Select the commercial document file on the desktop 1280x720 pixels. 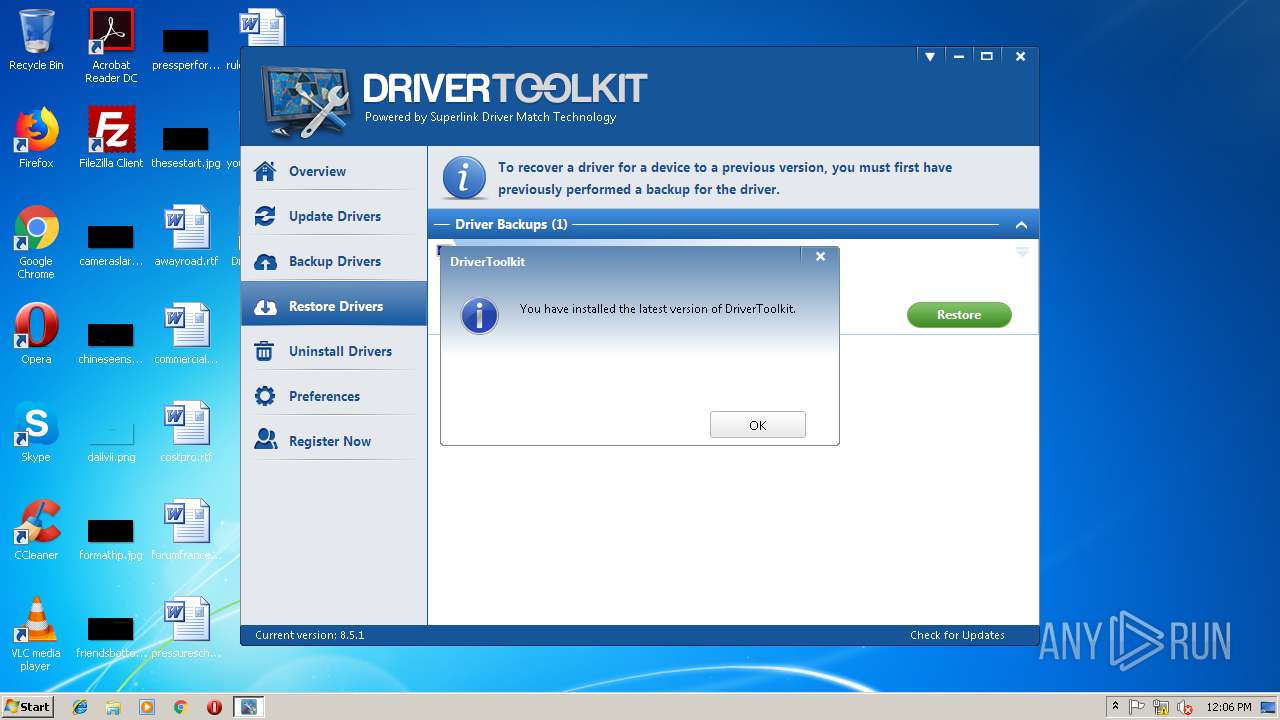point(186,334)
